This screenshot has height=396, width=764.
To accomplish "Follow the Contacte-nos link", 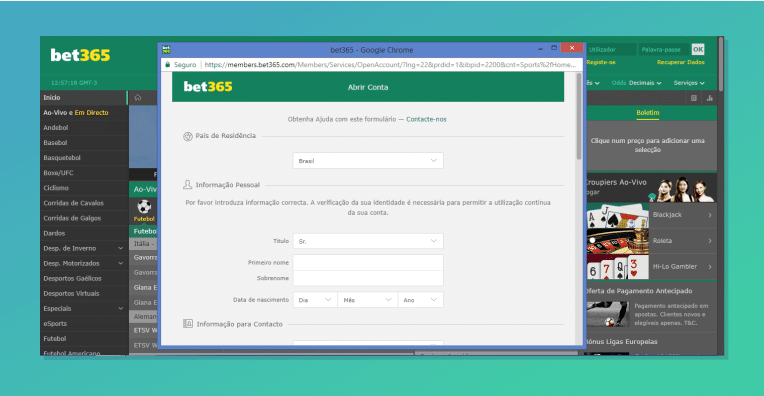I will point(426,119).
